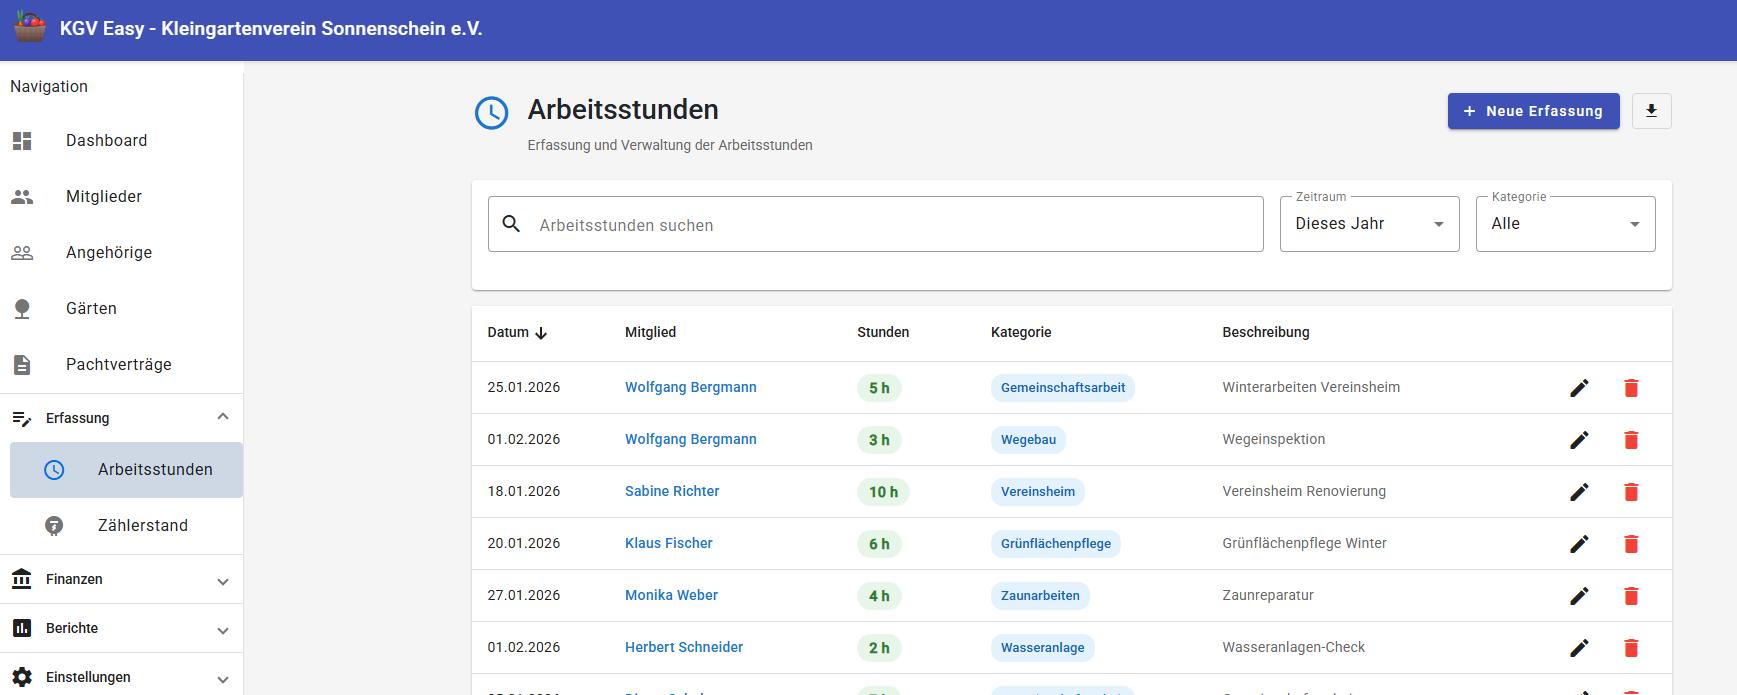This screenshot has width=1737, height=695.
Task: Edit the Grünflächenpflege Winter entry
Action: [x=1579, y=544]
